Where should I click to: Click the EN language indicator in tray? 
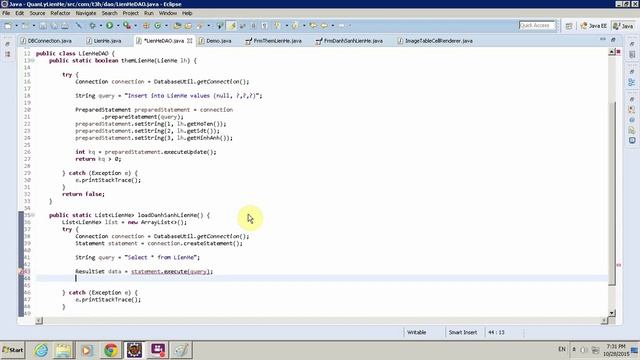562,349
